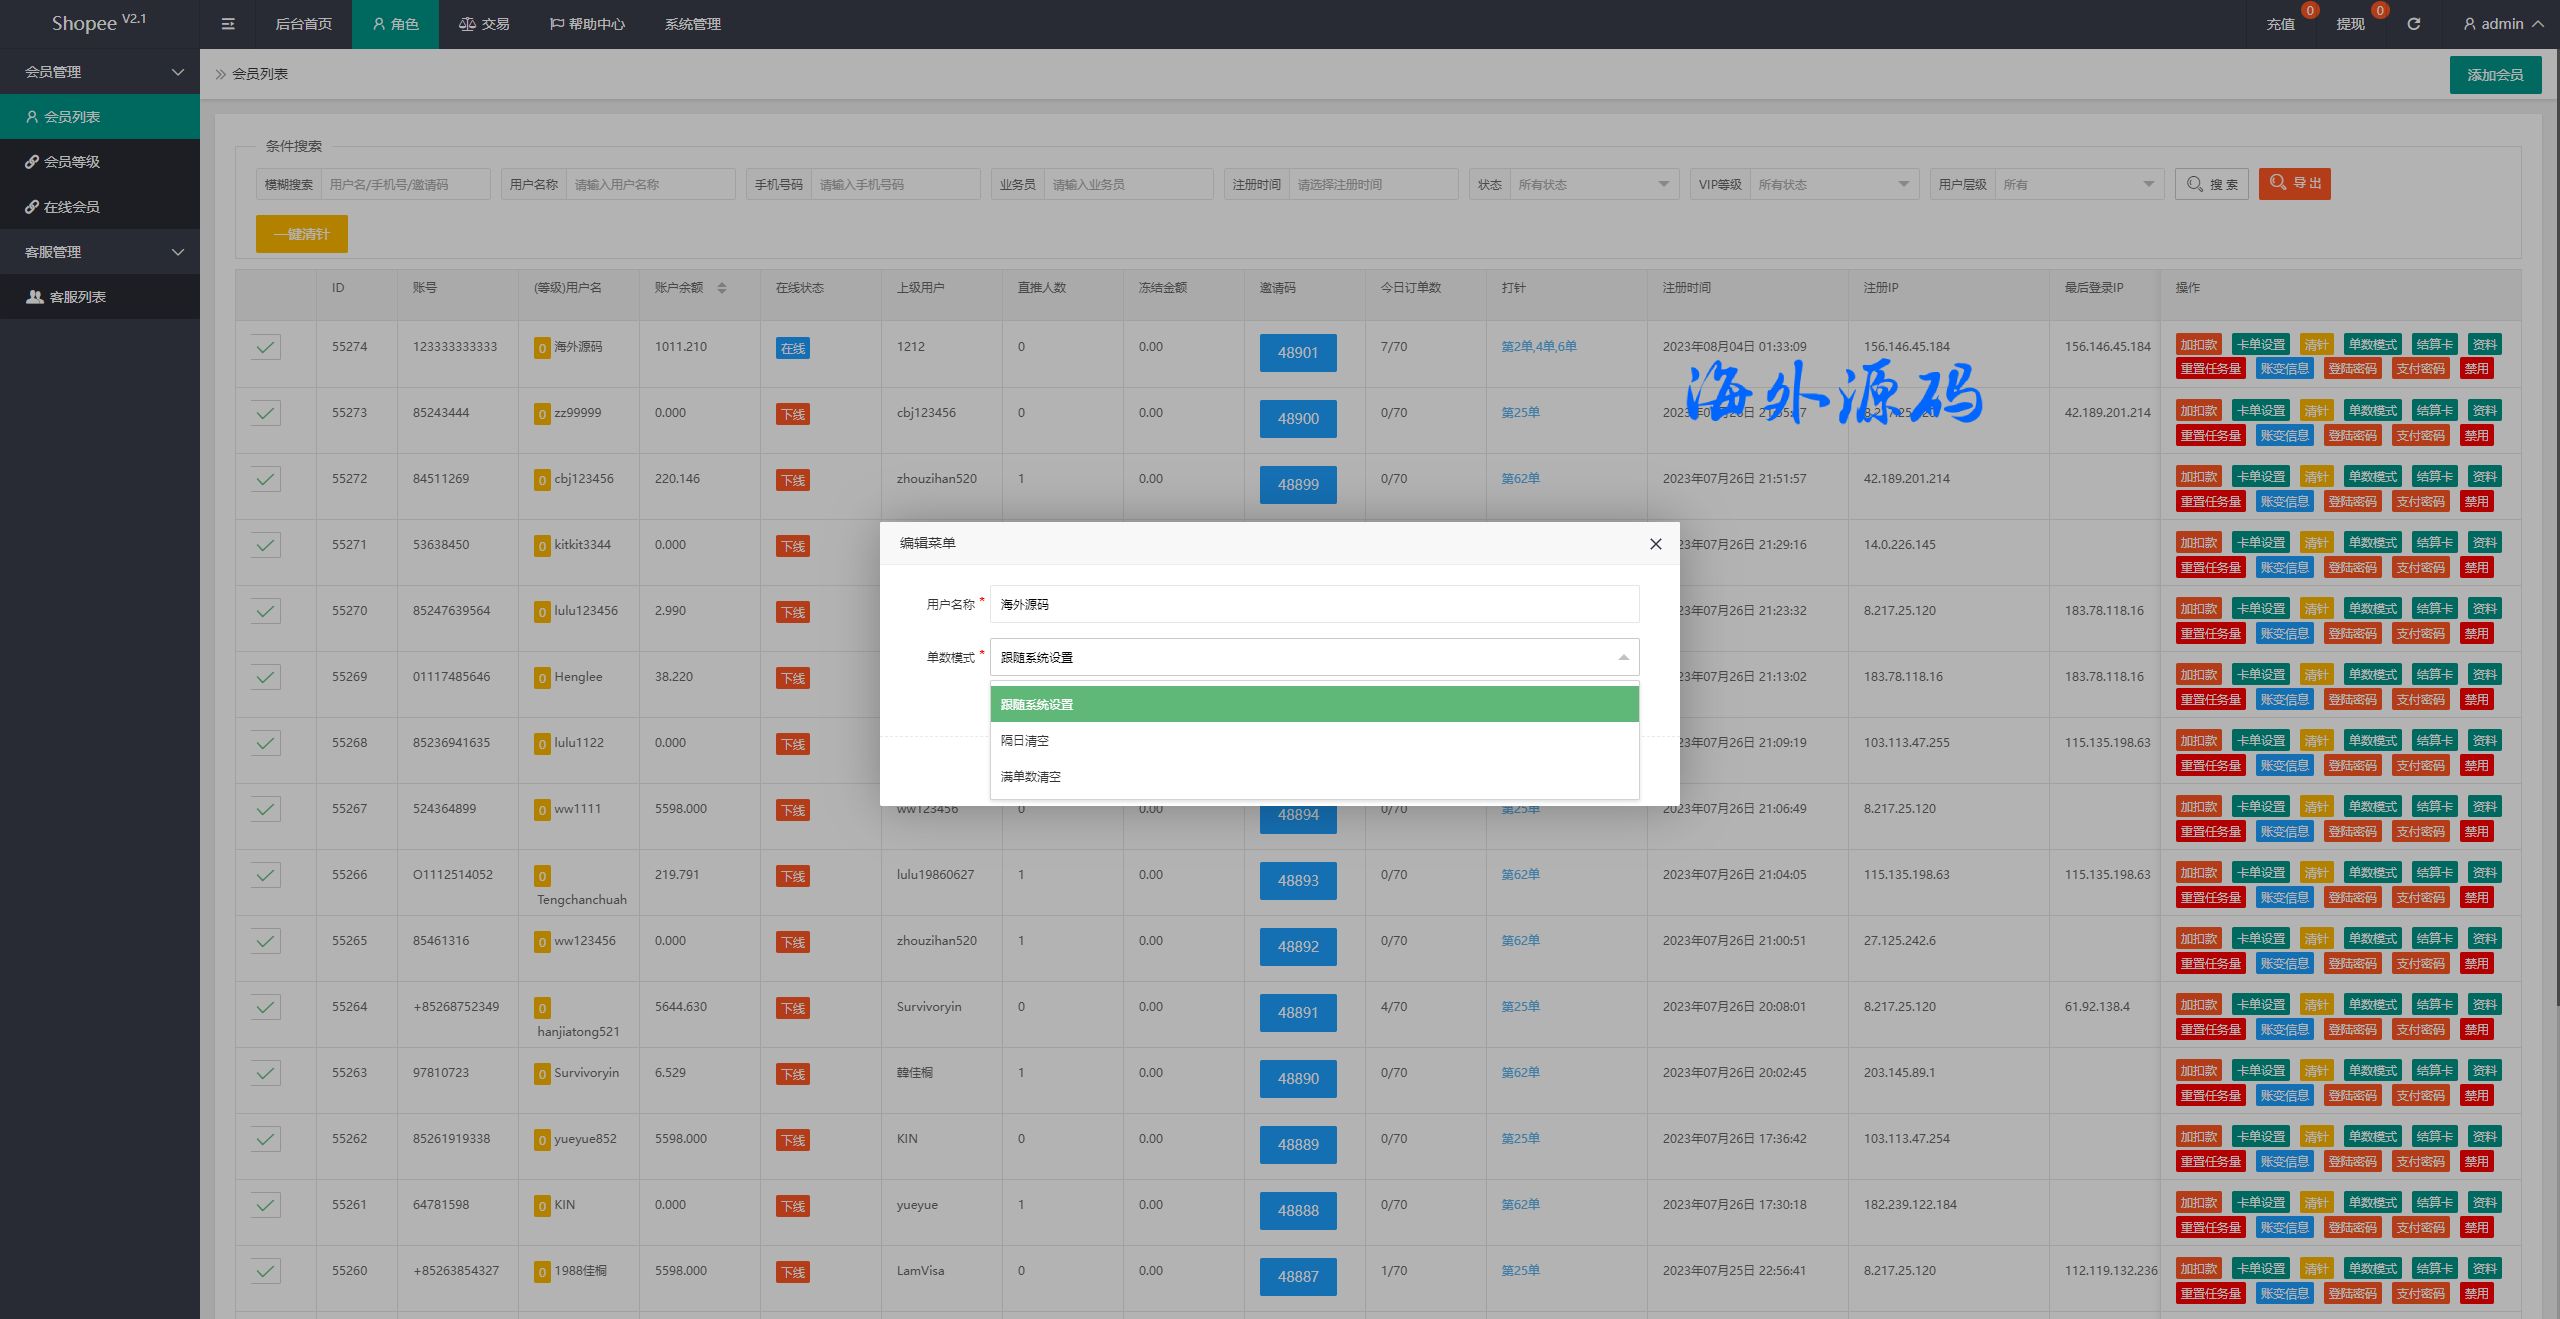The height and width of the screenshot is (1319, 2560).
Task: Click the refresh icon in top bar
Action: [2413, 24]
